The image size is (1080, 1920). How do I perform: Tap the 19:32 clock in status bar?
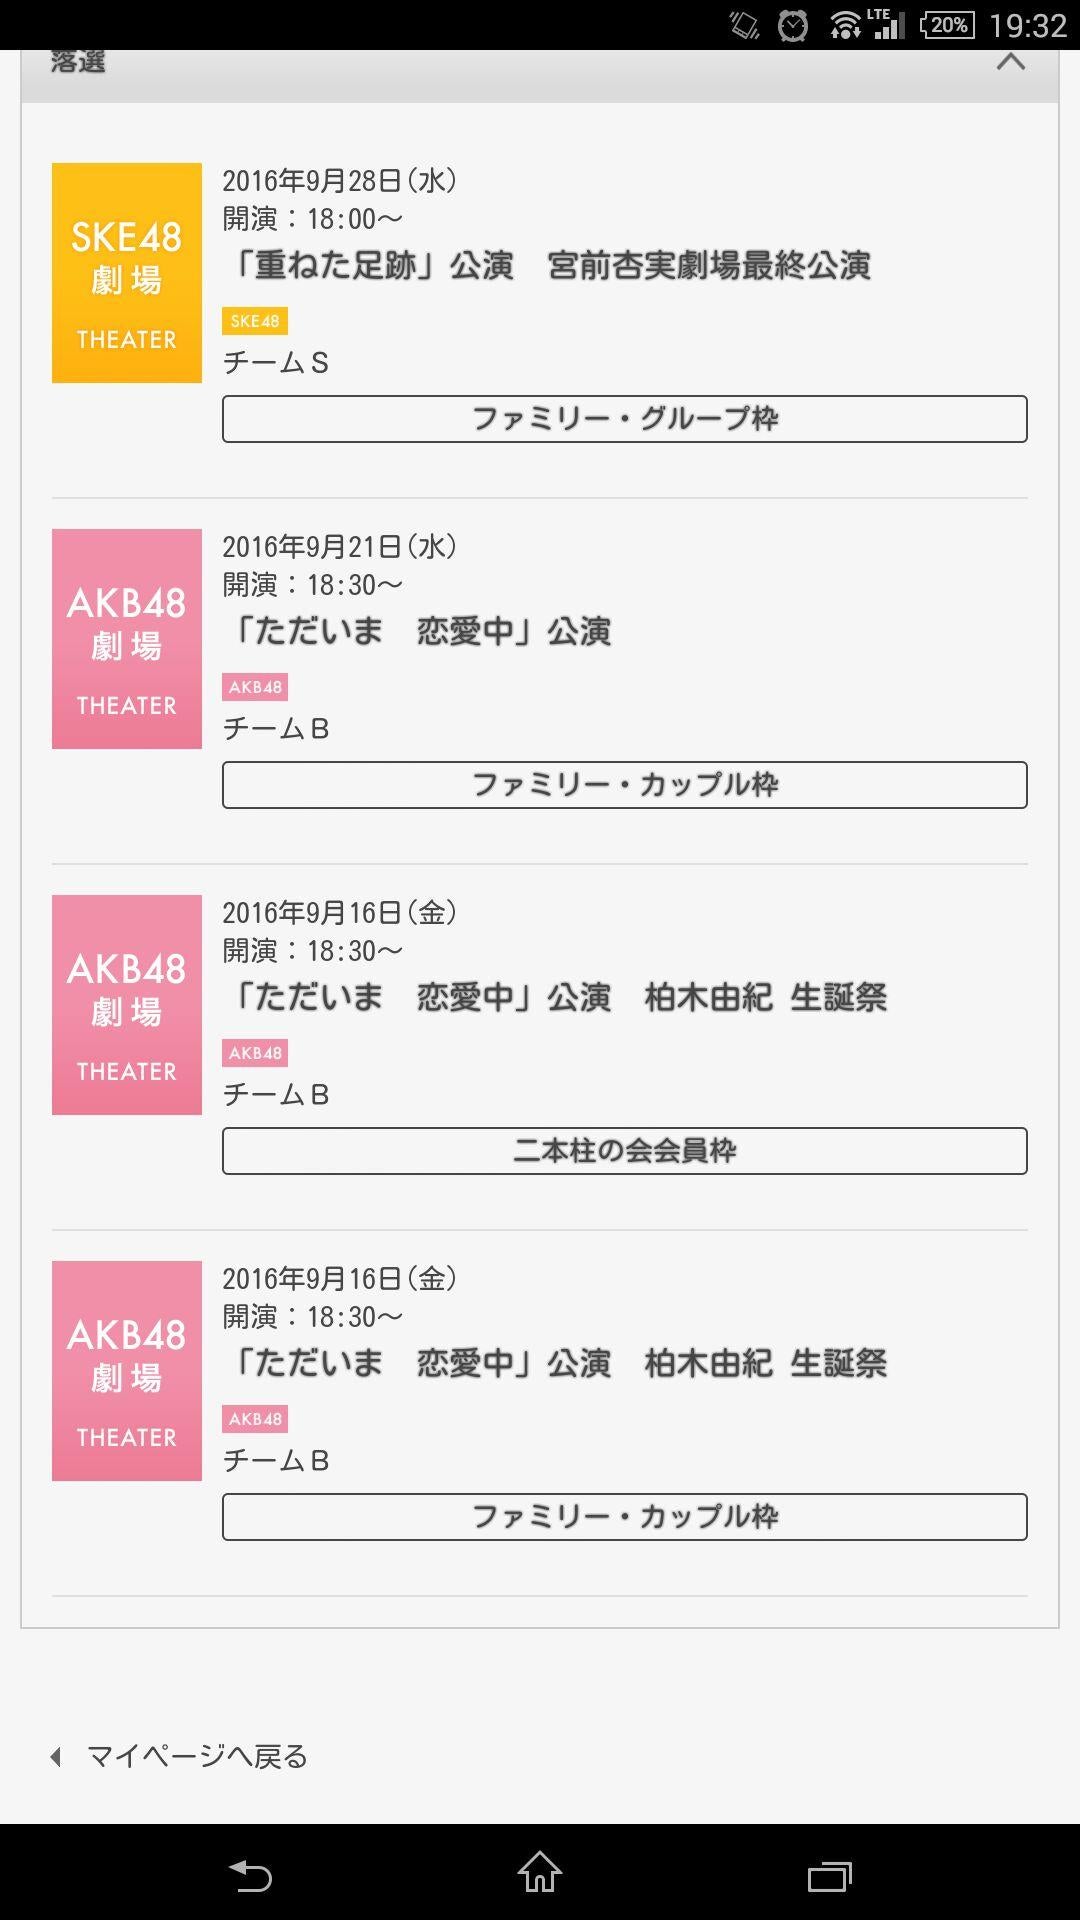point(1028,25)
